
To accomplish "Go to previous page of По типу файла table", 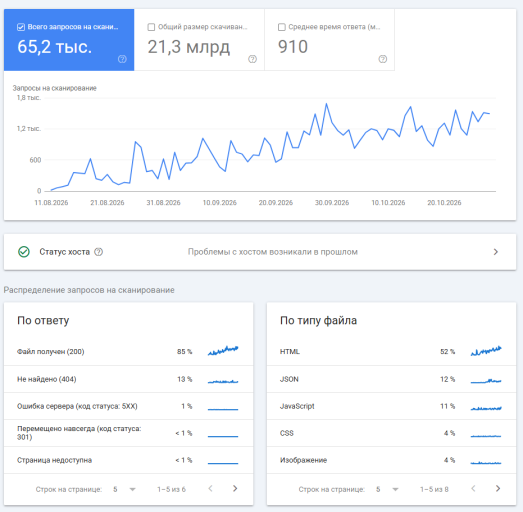I will click(x=473, y=488).
